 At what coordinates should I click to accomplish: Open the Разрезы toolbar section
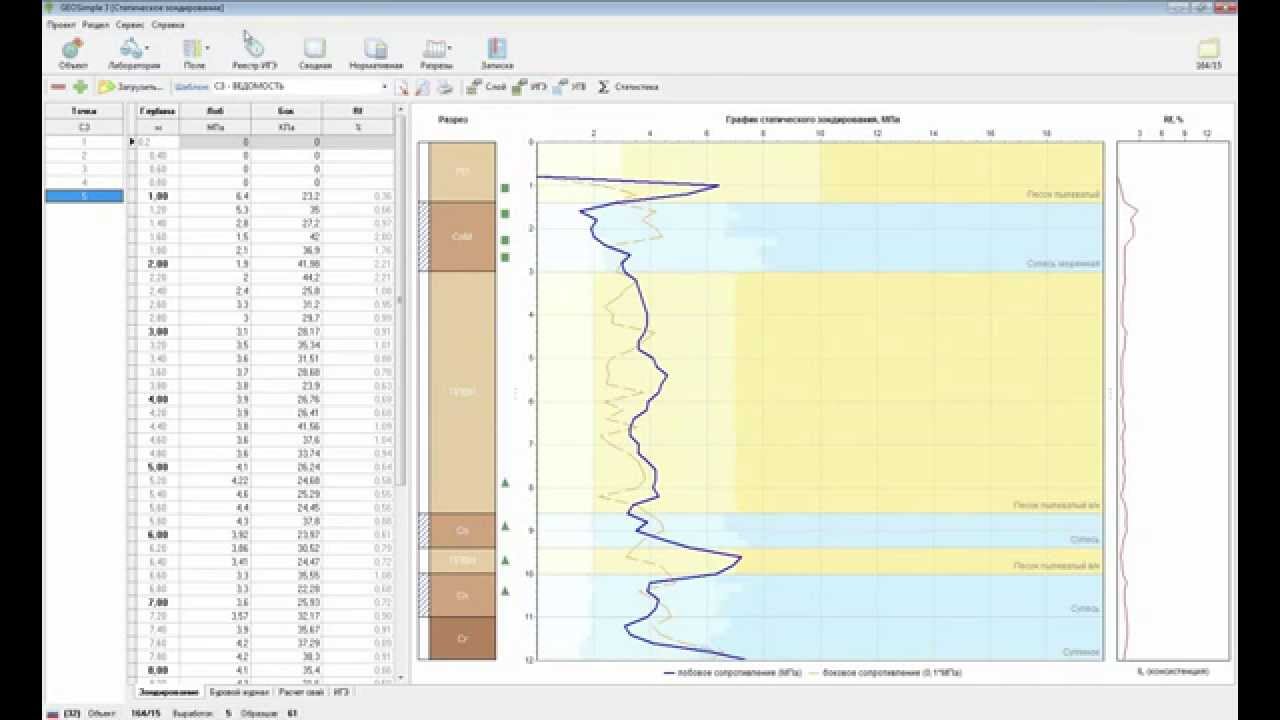point(436,52)
